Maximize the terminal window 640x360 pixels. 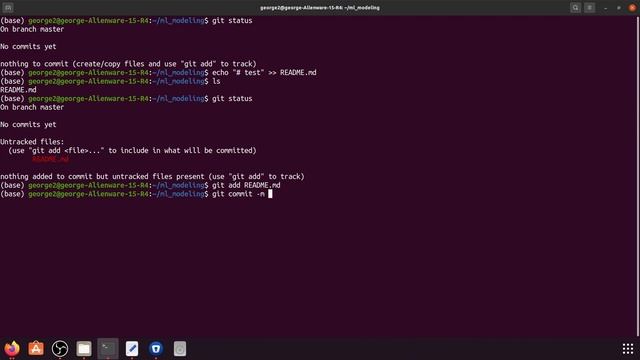coord(619,8)
